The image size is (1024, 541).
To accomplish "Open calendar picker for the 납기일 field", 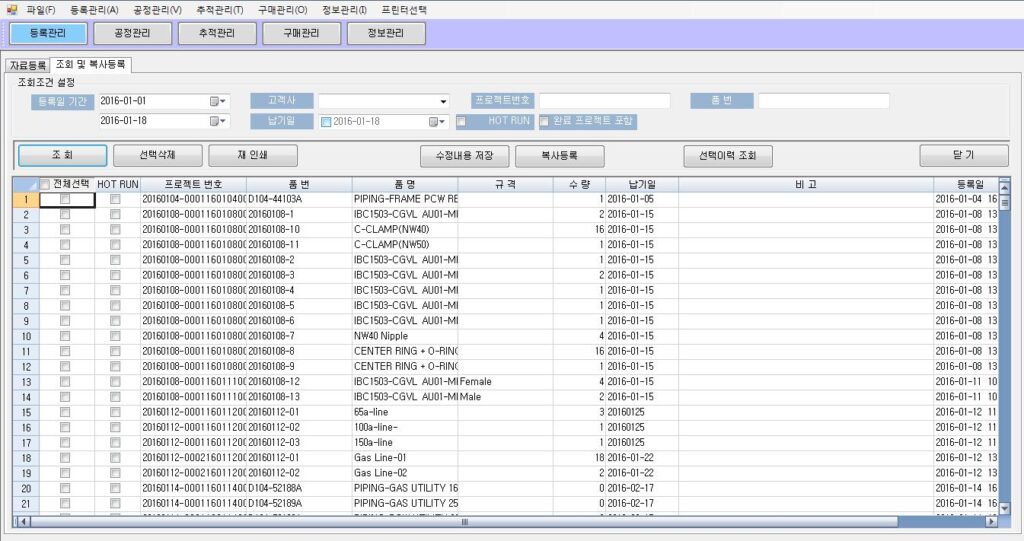I will 437,122.
